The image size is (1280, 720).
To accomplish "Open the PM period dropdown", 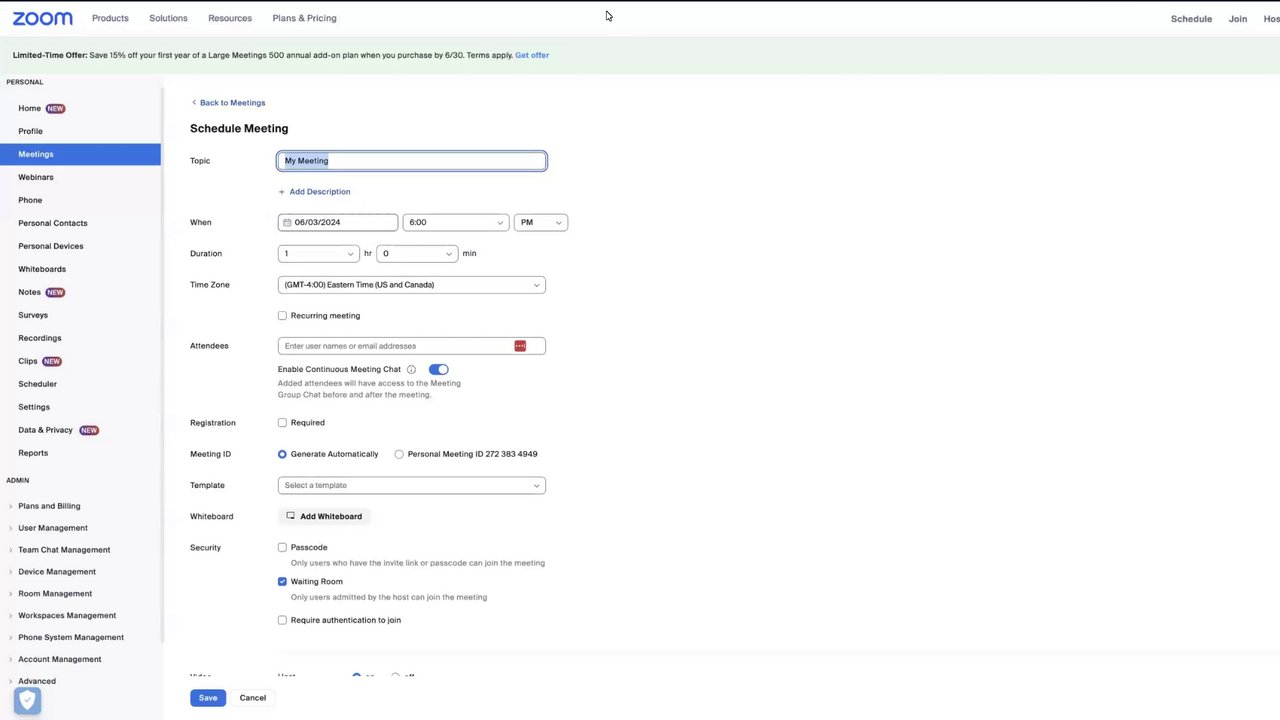I will pos(541,222).
